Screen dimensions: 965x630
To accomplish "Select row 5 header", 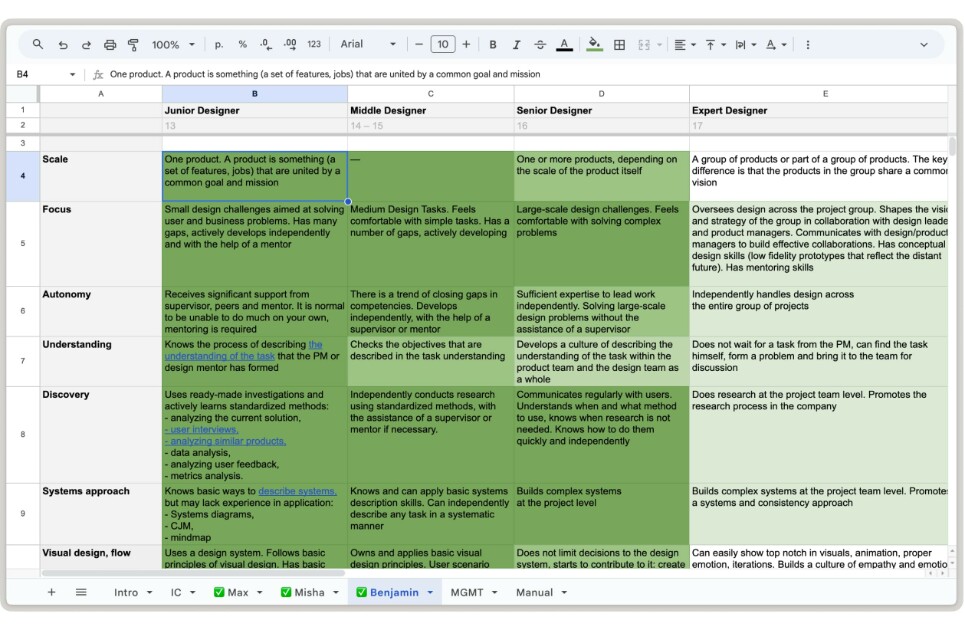I will pos(23,244).
